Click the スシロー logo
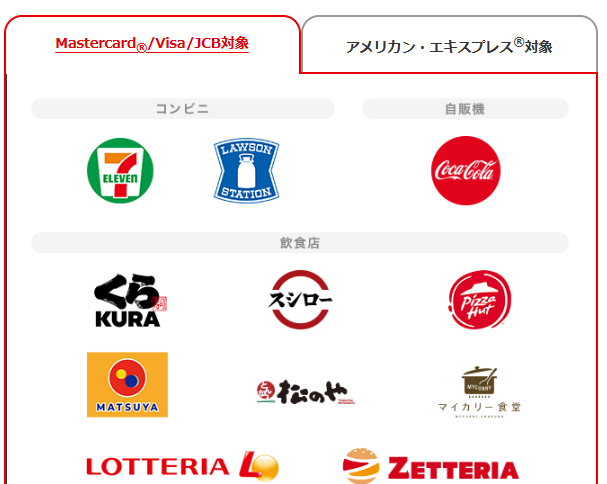The height and width of the screenshot is (484, 607). point(300,300)
